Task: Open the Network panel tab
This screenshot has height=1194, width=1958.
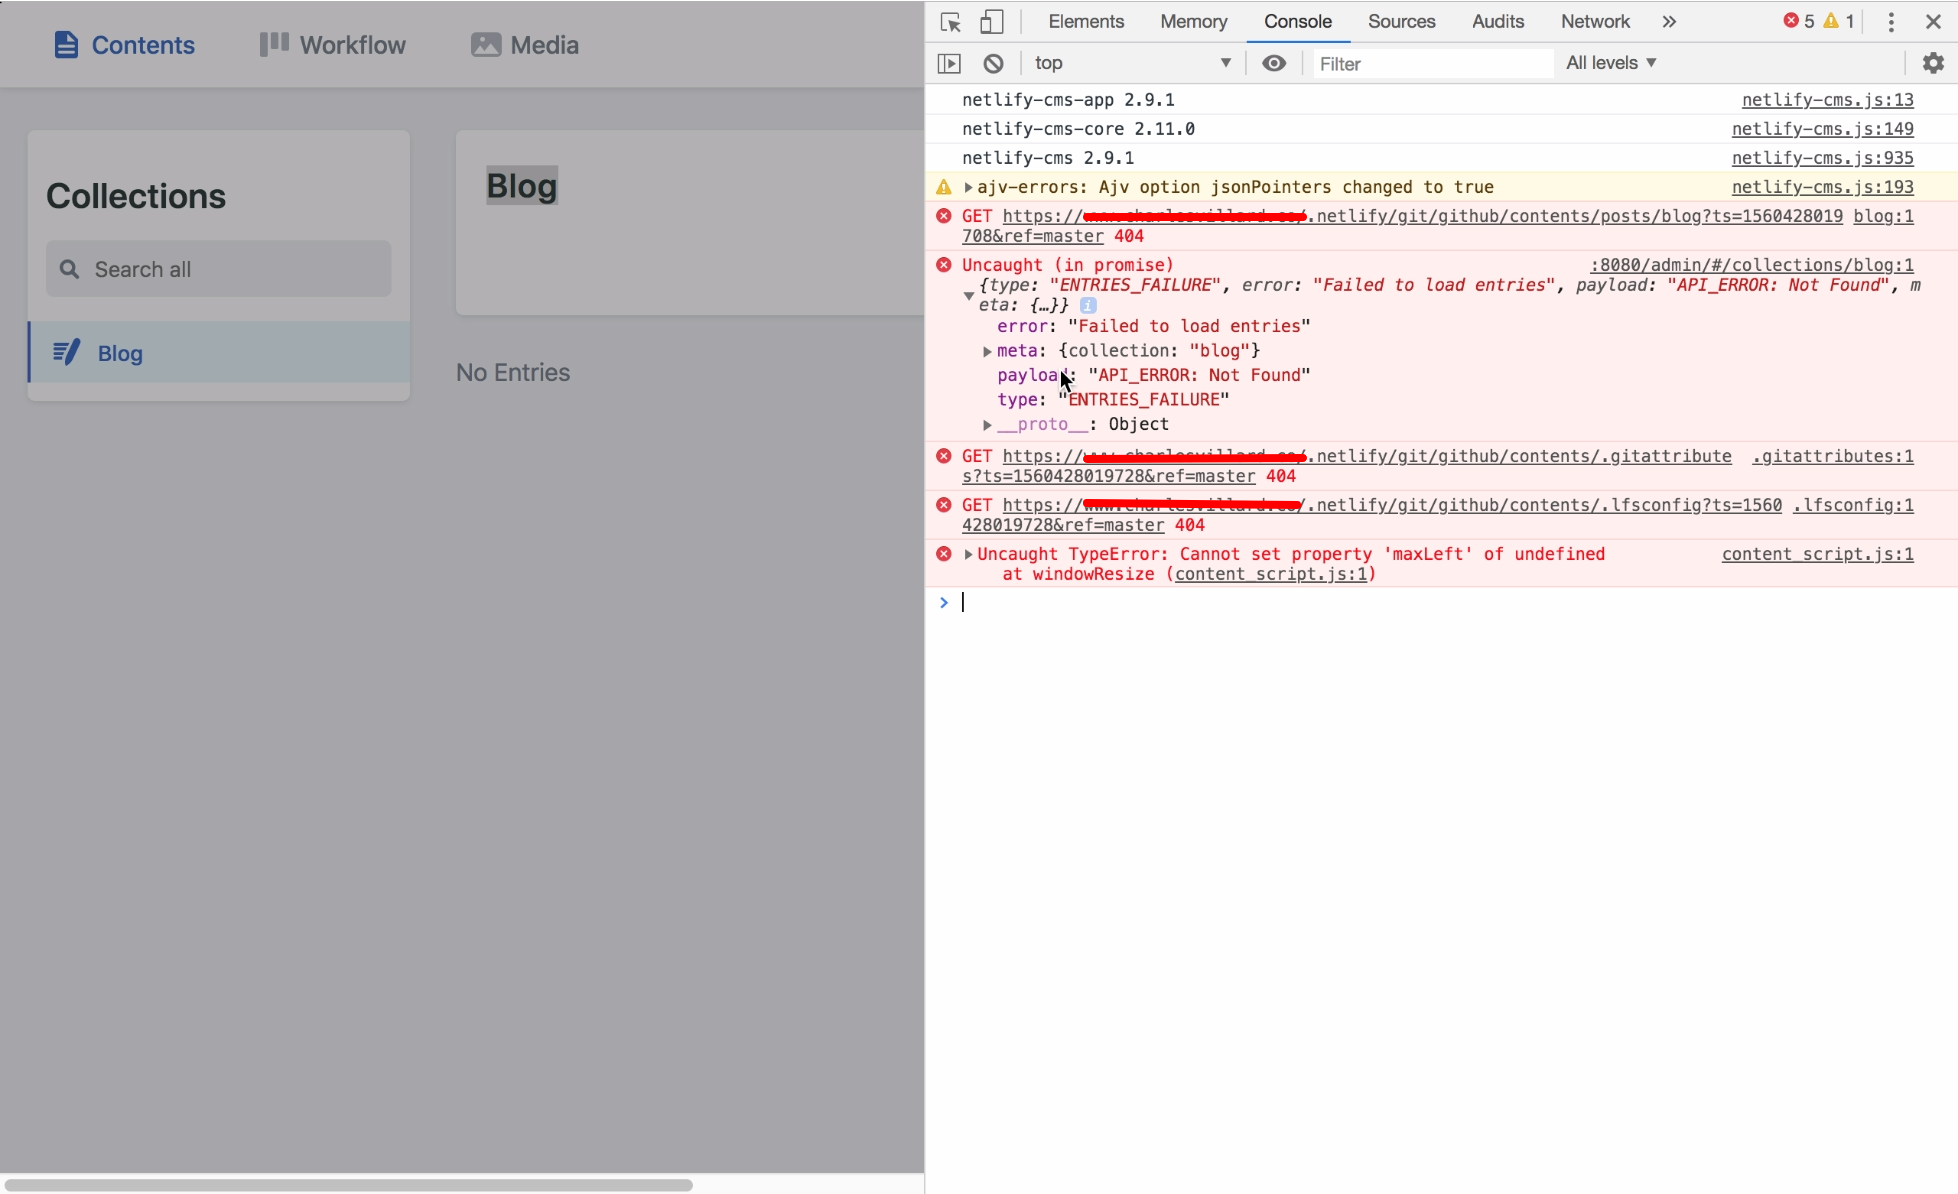Action: [1595, 22]
